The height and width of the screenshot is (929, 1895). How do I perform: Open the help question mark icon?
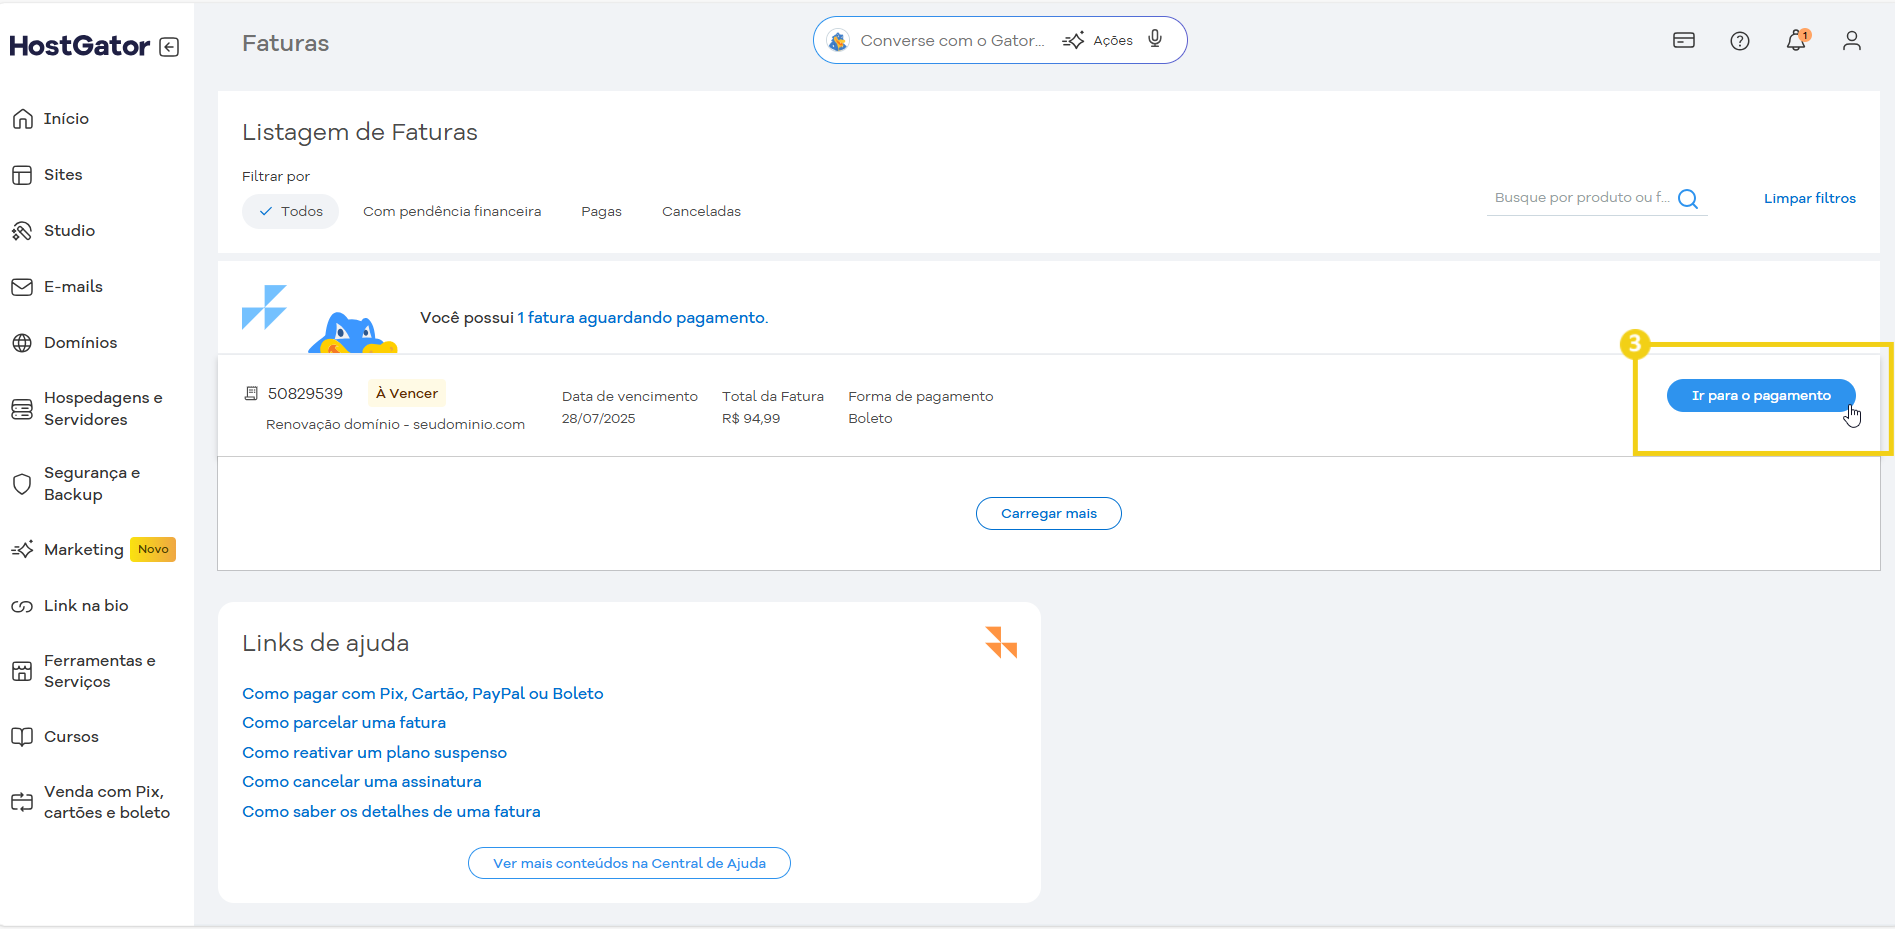coord(1739,41)
